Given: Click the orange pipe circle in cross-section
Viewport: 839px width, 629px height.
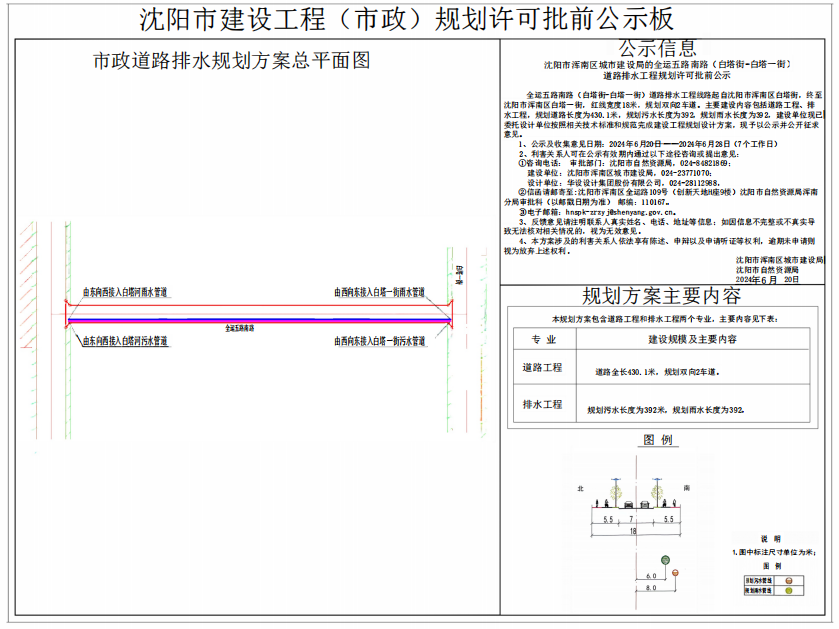Looking at the screenshot, I should click(x=675, y=574).
